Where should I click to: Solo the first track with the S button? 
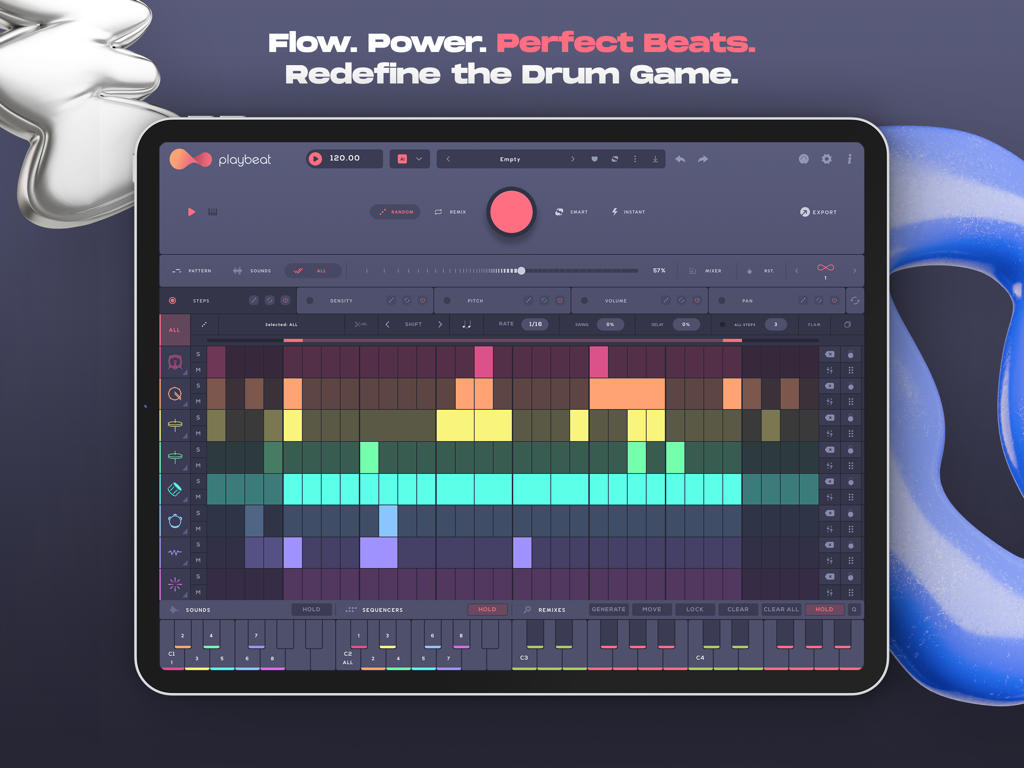coord(198,354)
